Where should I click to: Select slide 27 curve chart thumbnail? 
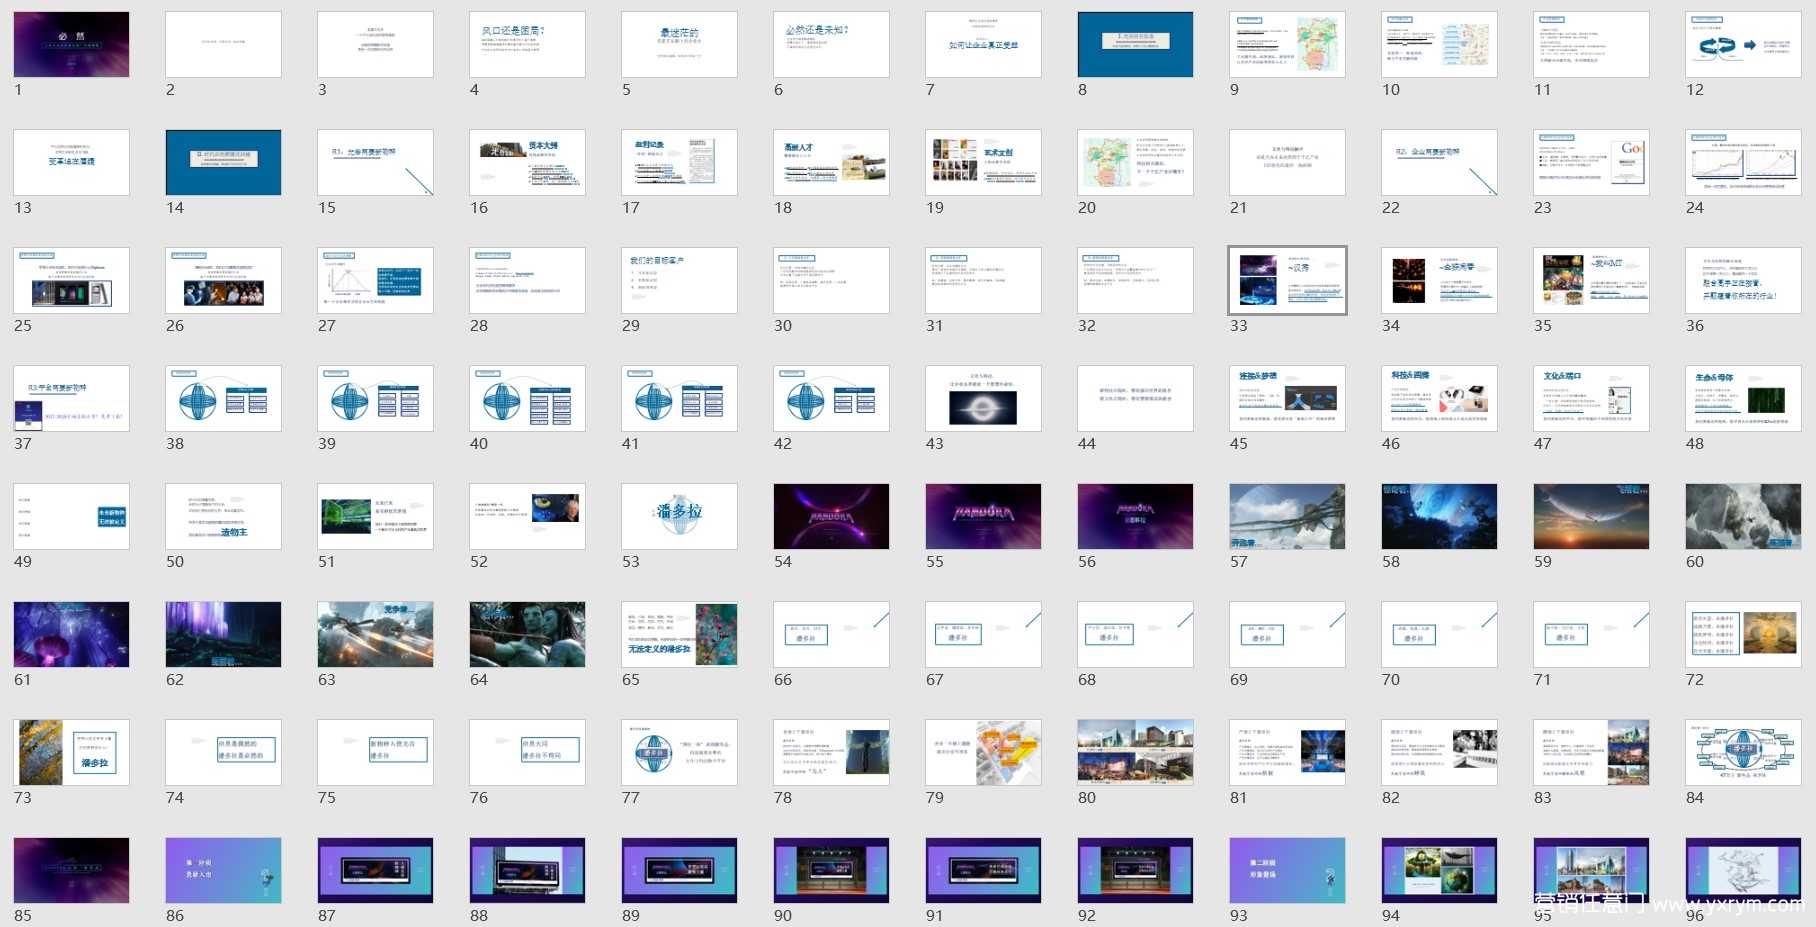coord(375,280)
